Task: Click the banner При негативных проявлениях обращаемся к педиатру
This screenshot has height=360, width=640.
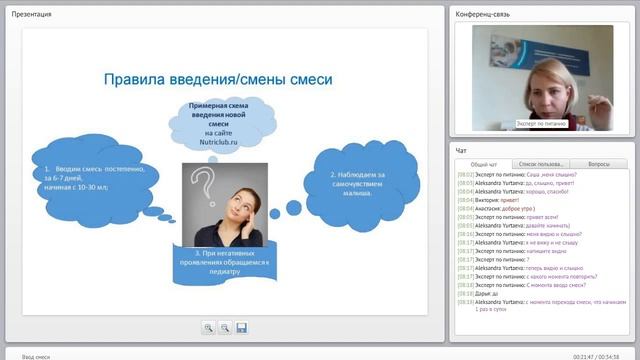Action: [224, 262]
